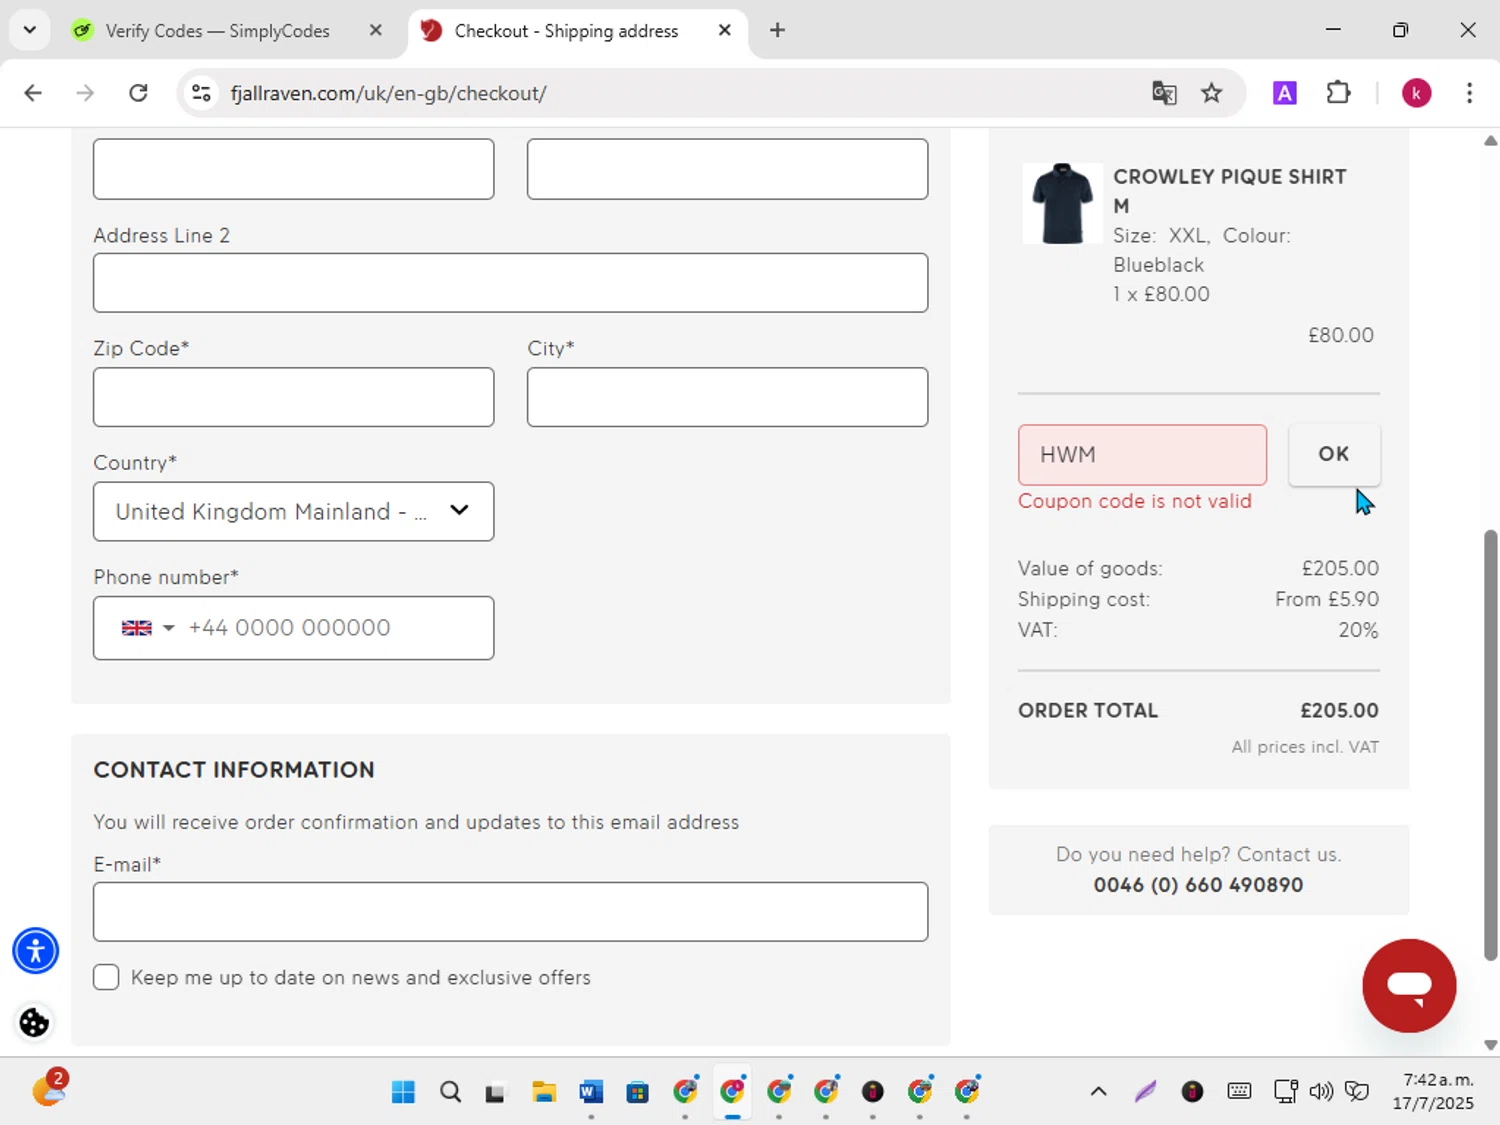Click the field above Address Line 2 on right
1500x1125 pixels.
click(x=727, y=169)
